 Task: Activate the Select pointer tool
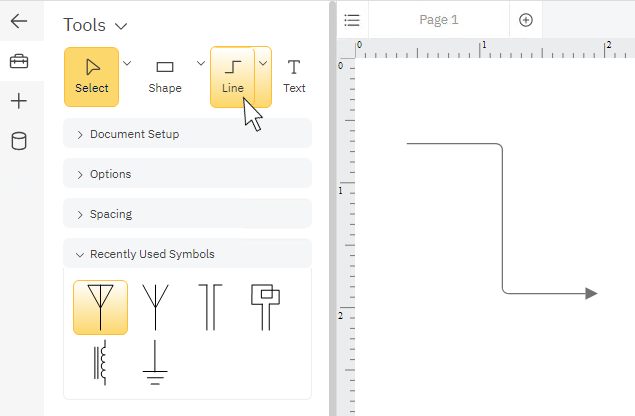point(92,76)
